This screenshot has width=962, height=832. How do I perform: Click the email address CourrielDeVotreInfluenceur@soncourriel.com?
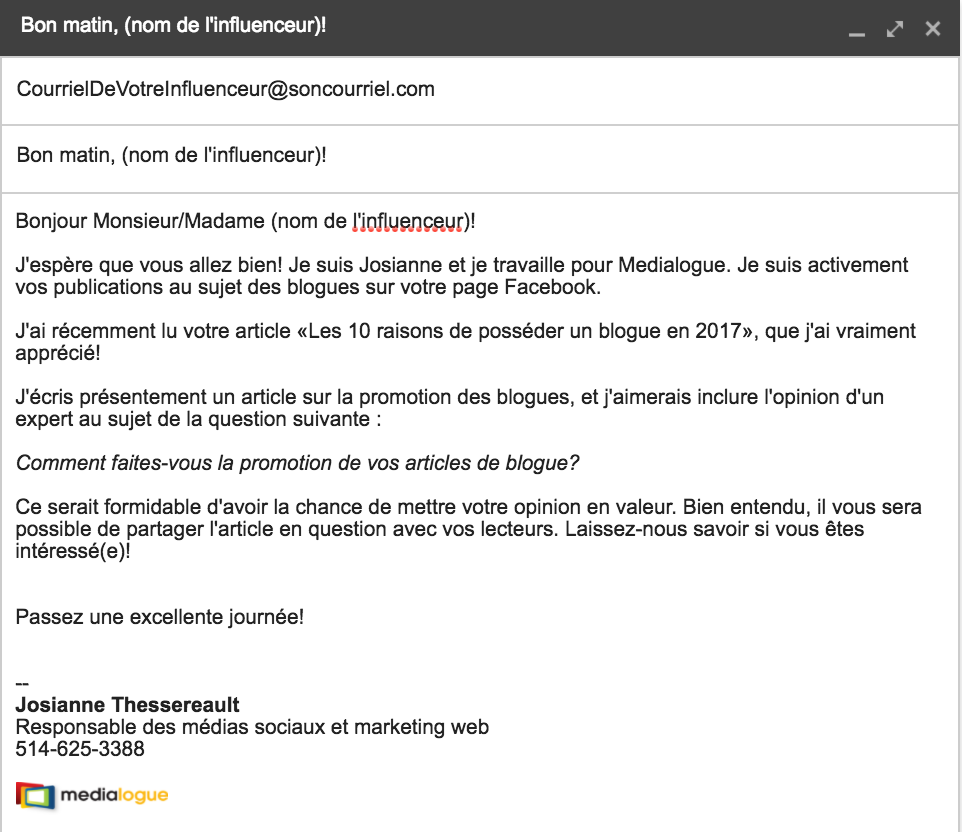[225, 89]
